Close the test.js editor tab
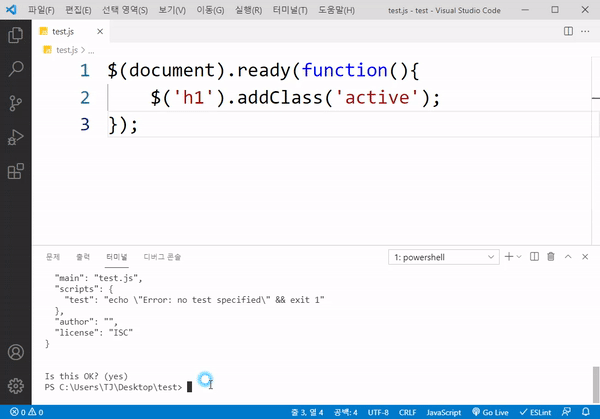 pyautogui.click(x=100, y=31)
